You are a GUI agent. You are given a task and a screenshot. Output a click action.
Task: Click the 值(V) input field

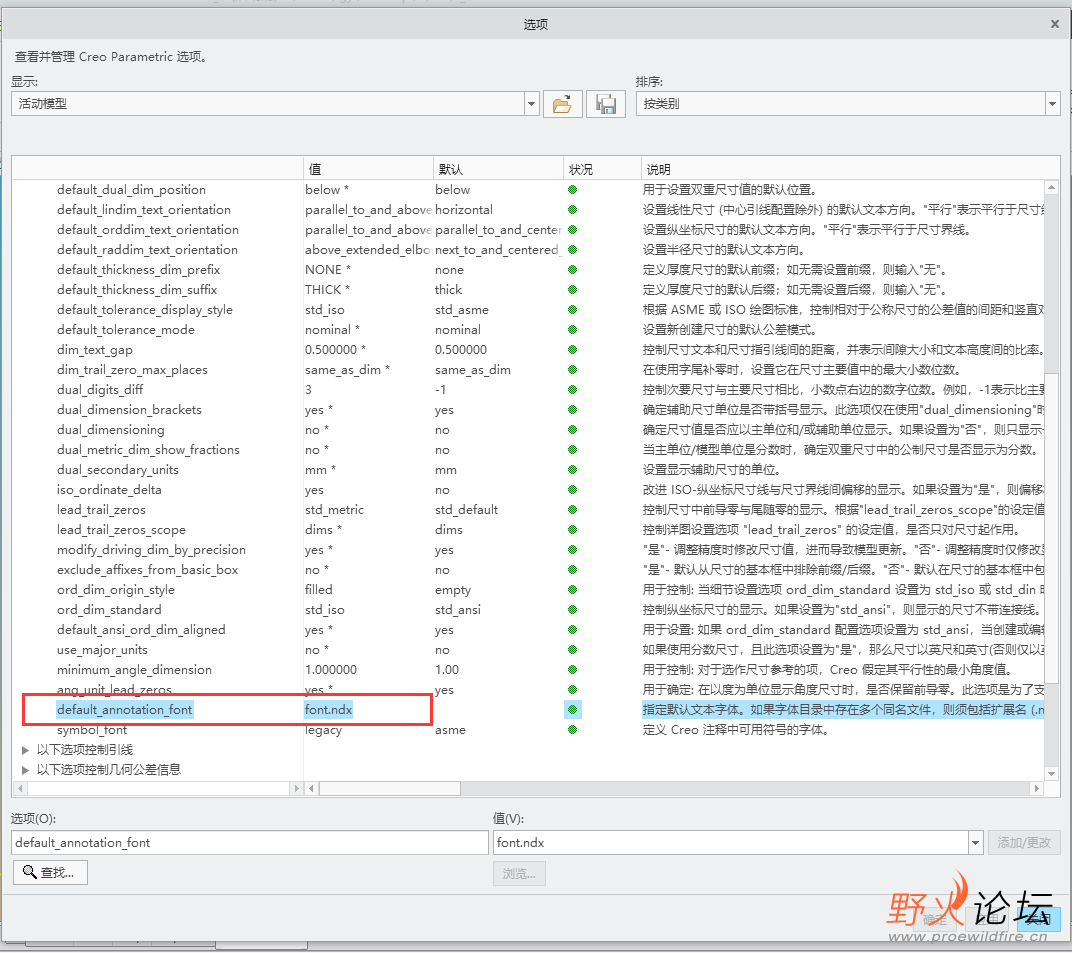pos(731,843)
